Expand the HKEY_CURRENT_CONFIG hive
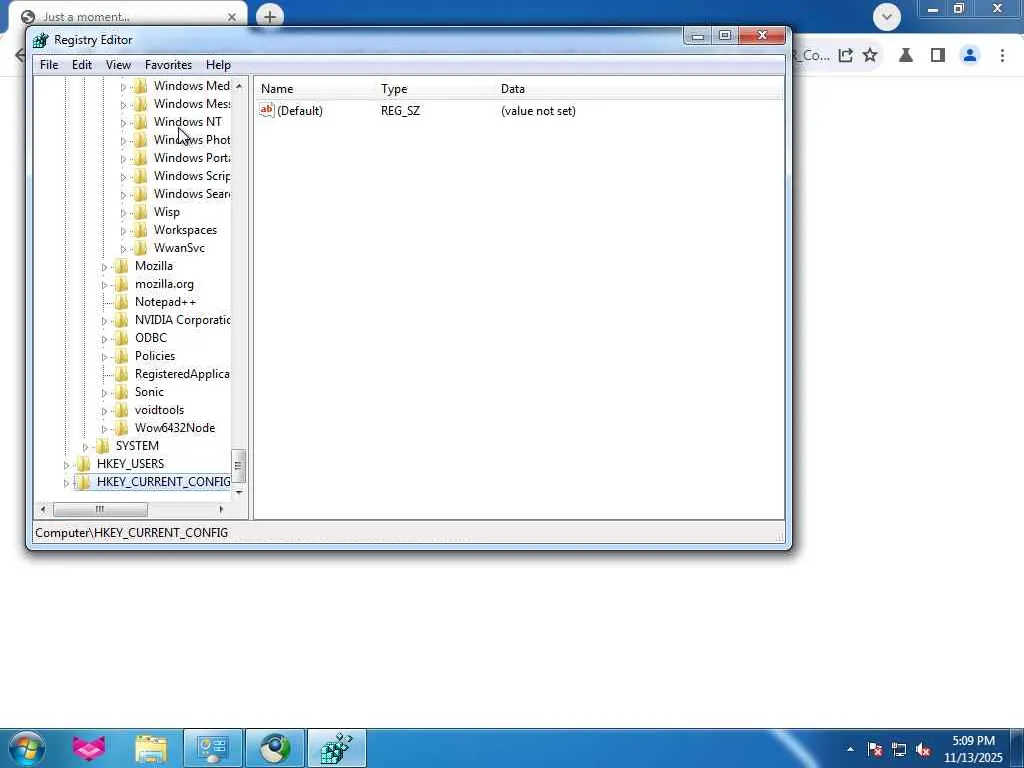 pos(66,483)
